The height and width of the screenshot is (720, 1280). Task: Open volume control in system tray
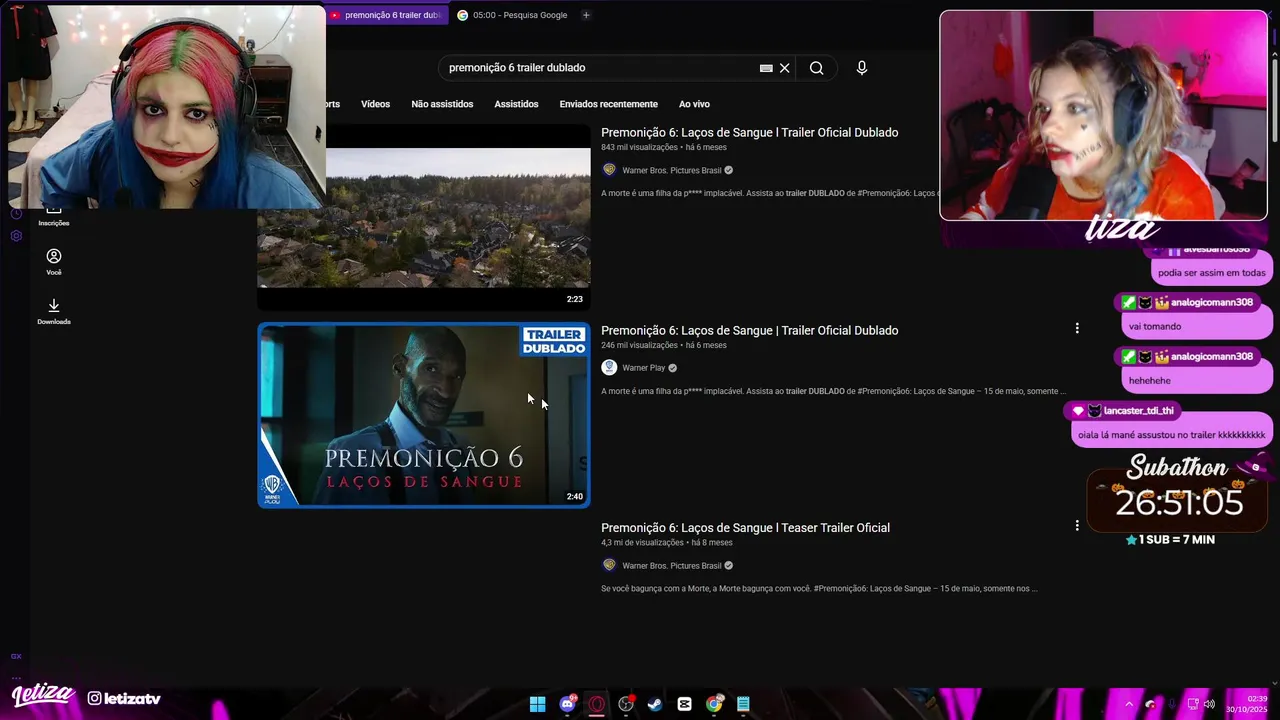point(1209,704)
